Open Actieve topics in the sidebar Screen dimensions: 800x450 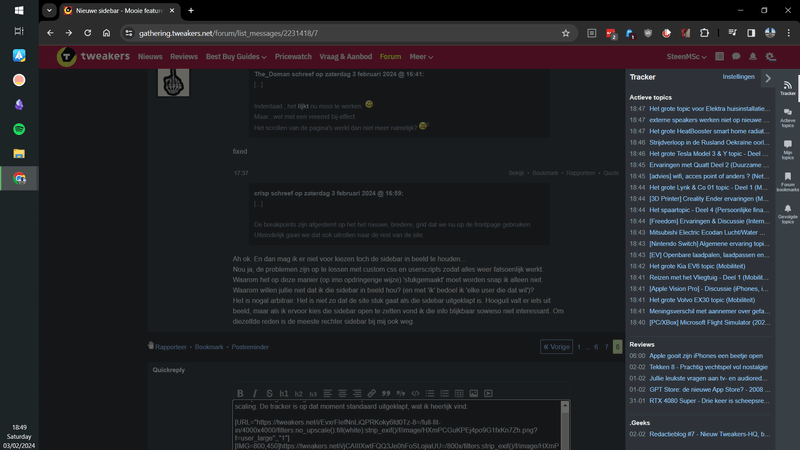pyautogui.click(x=787, y=118)
